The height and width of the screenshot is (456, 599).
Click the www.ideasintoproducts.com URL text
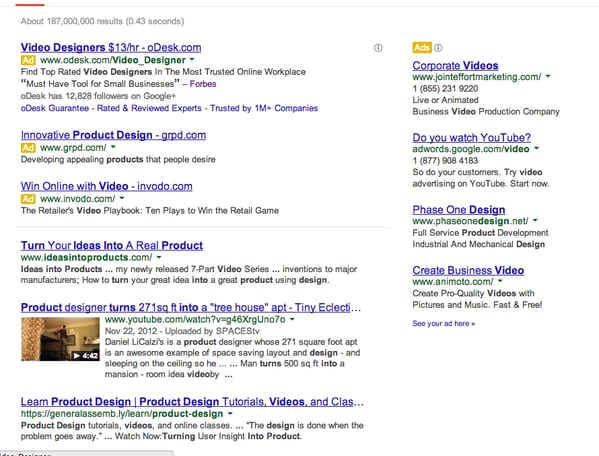tap(86, 257)
